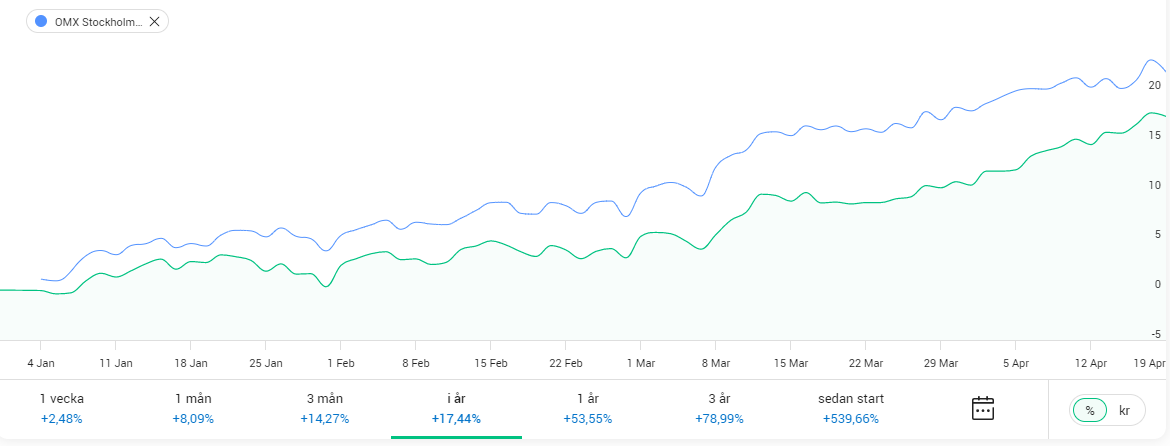This screenshot has height=446, width=1170.
Task: Switch chart to kr view
Action: 1124,410
